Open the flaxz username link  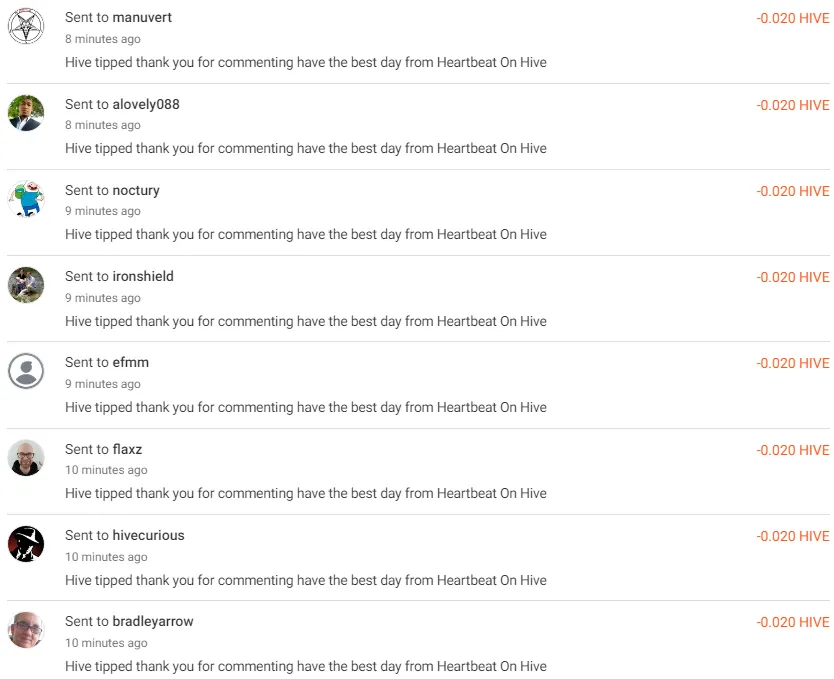click(127, 449)
